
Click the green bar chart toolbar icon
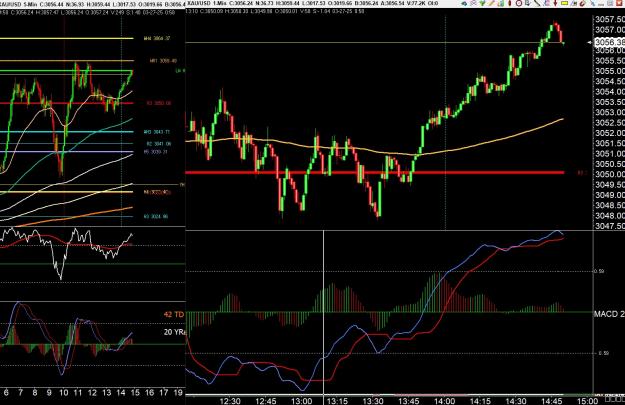click(x=501, y=3)
